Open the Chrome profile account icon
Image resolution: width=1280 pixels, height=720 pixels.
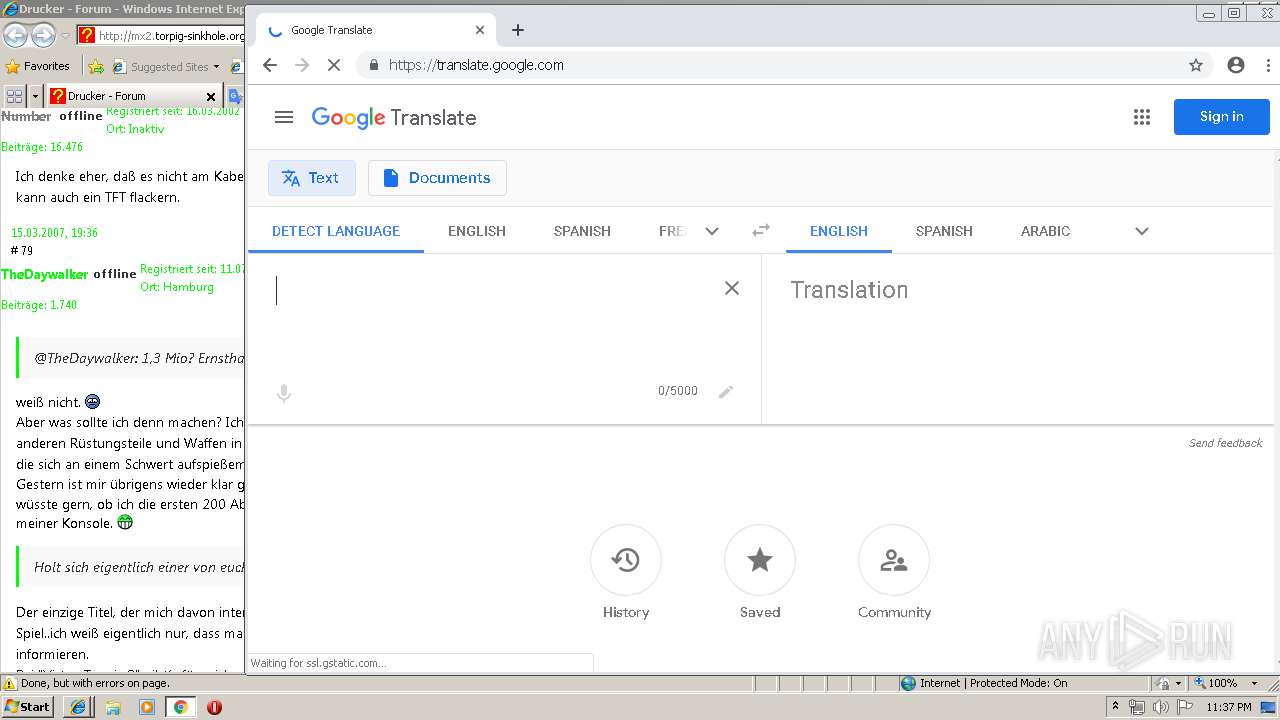(1236, 65)
